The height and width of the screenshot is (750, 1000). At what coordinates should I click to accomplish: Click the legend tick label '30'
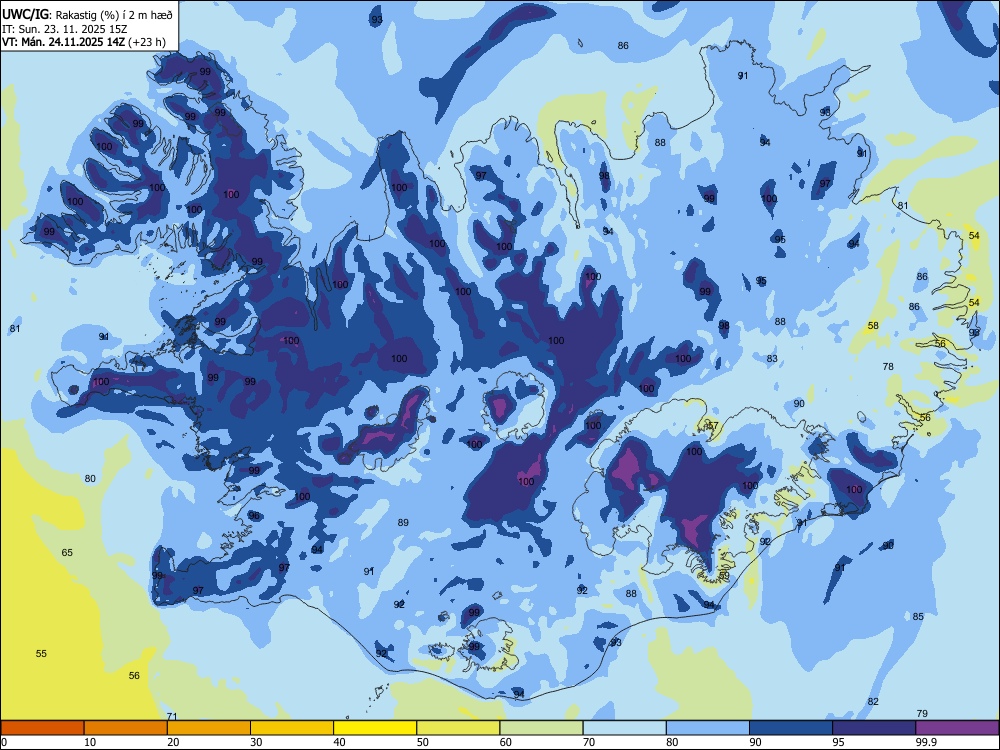click(x=256, y=742)
